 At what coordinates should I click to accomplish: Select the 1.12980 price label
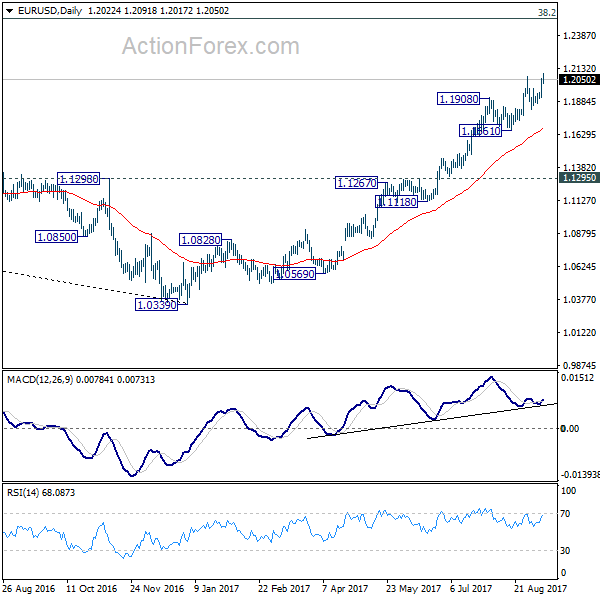coord(78,179)
